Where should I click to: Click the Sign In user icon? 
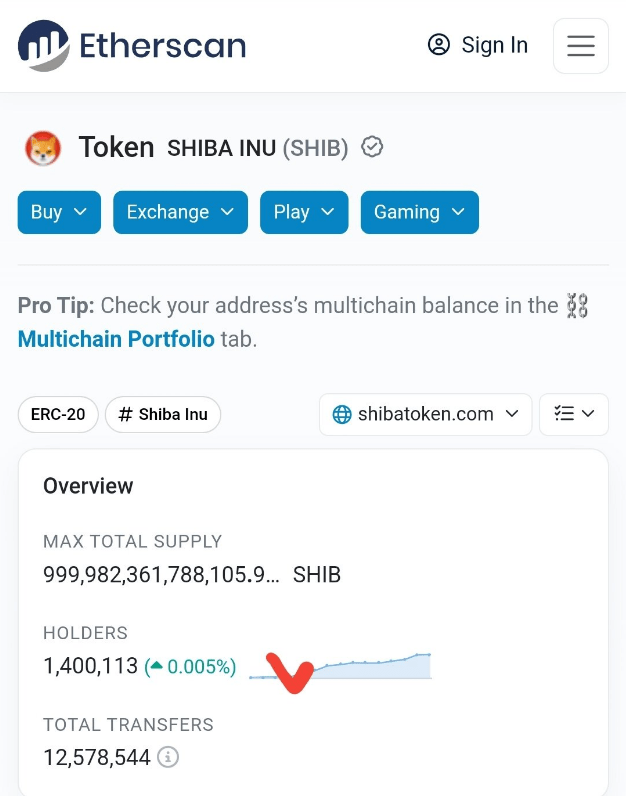tap(438, 45)
